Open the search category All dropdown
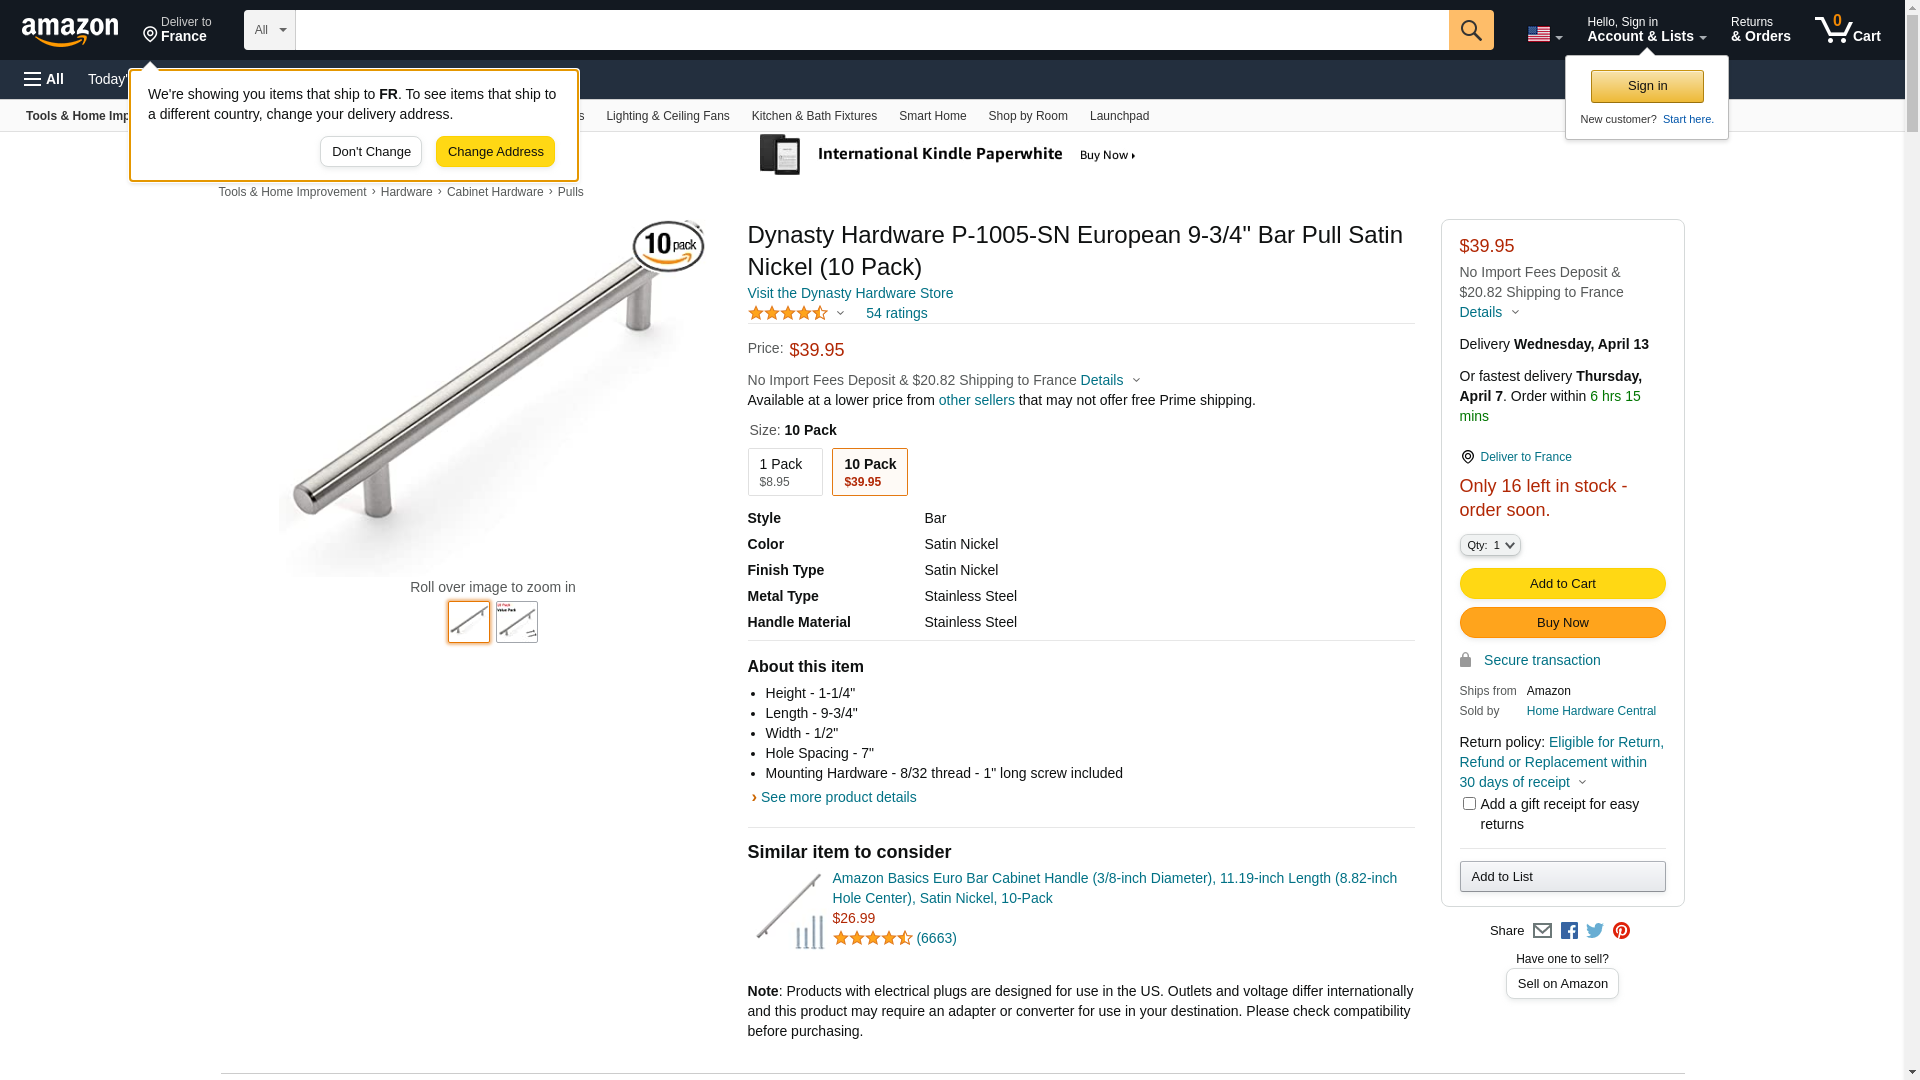 (270, 30)
